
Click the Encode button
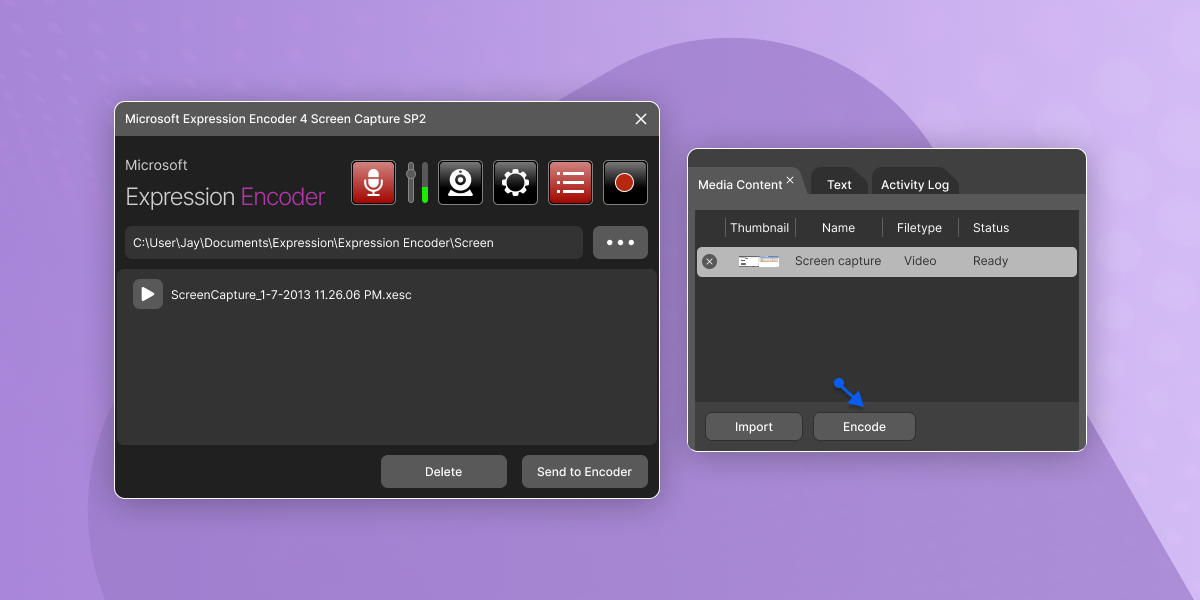(864, 427)
